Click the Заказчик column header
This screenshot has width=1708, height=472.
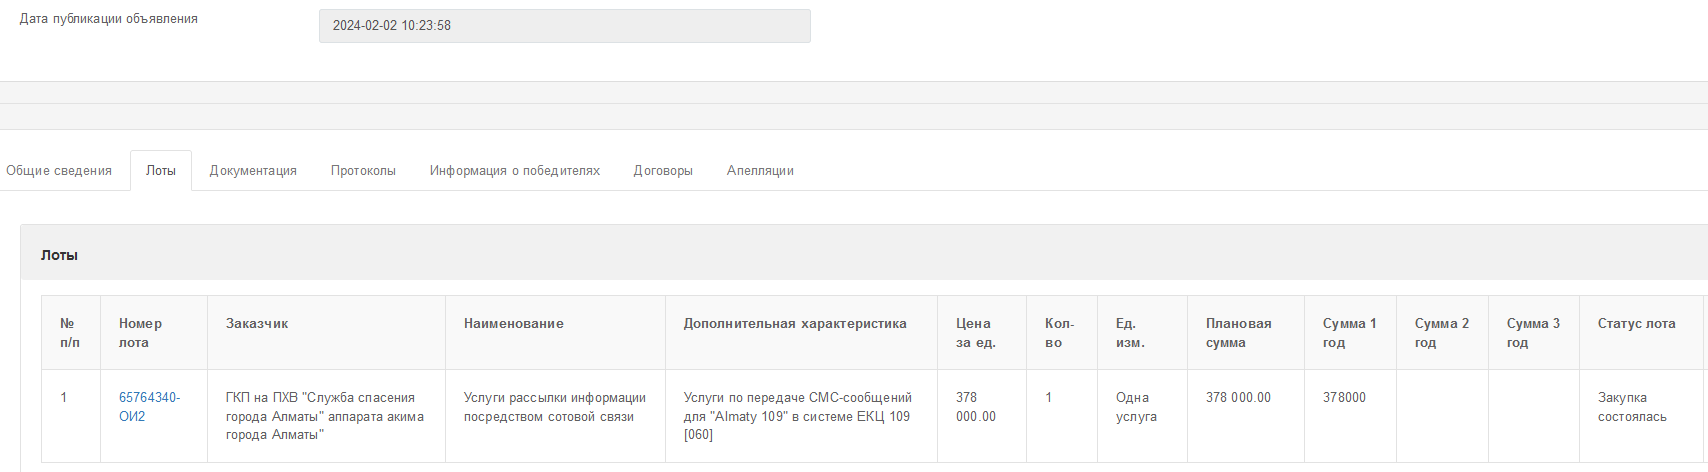257,324
